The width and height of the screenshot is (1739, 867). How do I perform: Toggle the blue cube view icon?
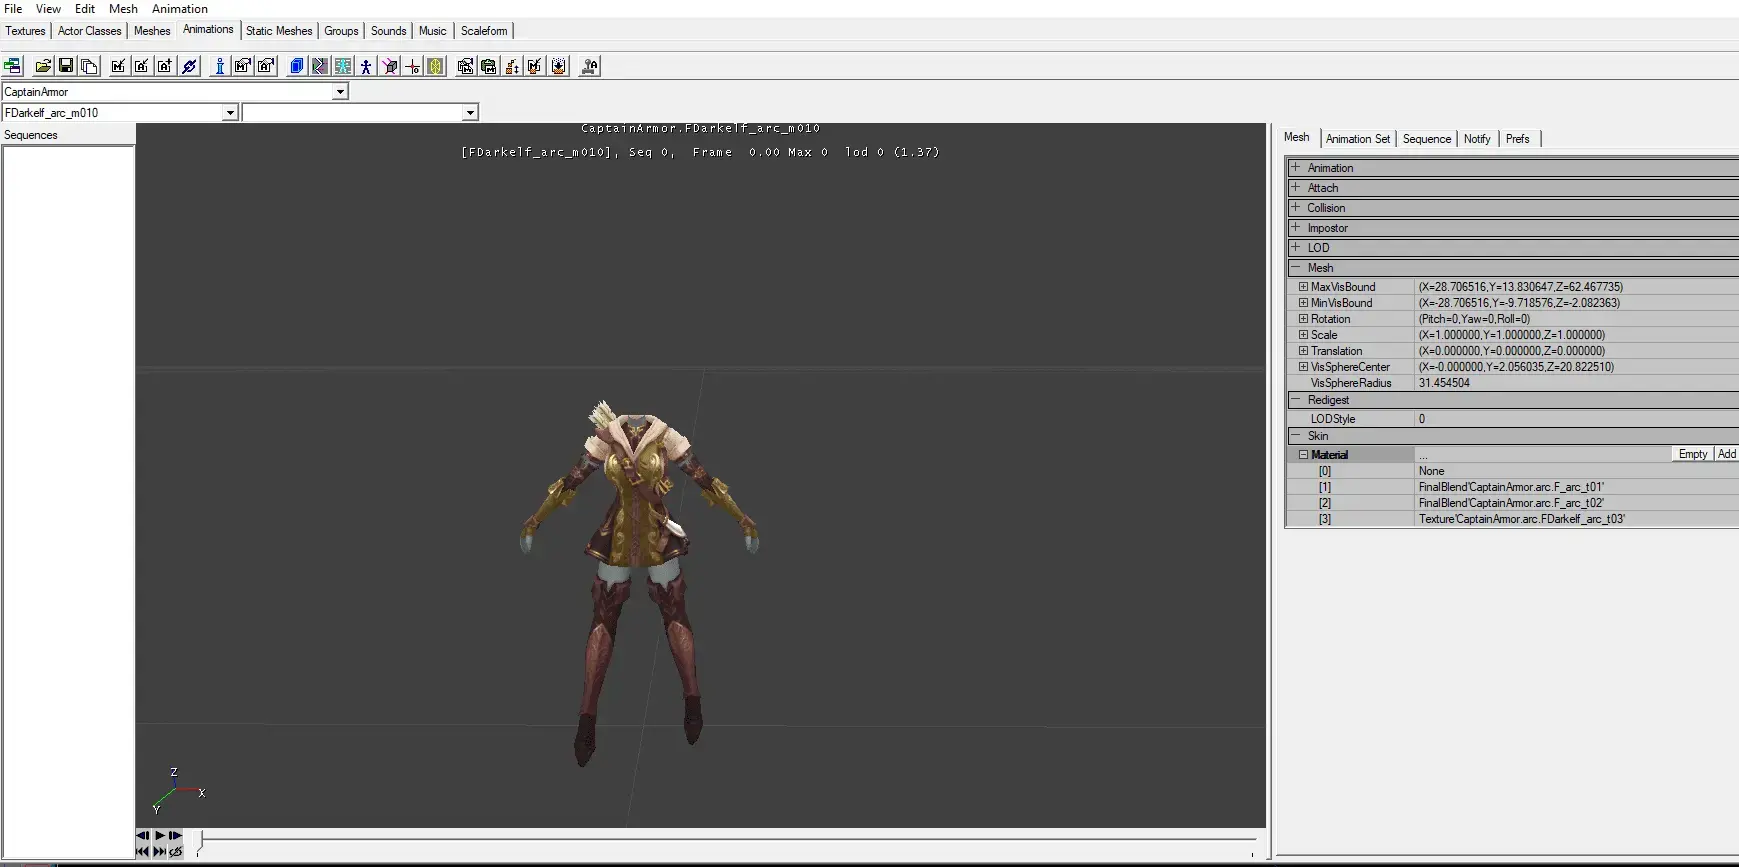[297, 66]
